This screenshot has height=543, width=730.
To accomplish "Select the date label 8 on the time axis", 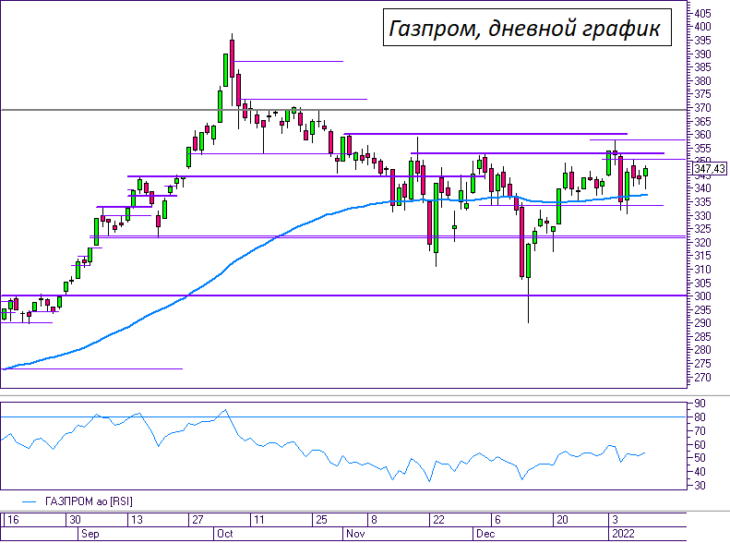I will [374, 520].
